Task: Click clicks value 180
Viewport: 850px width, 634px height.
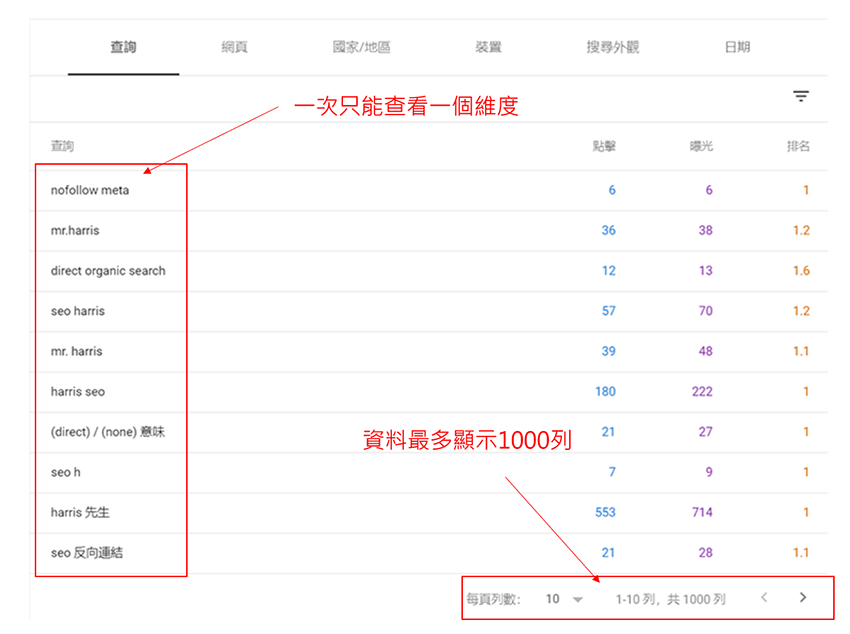Action: pos(606,392)
